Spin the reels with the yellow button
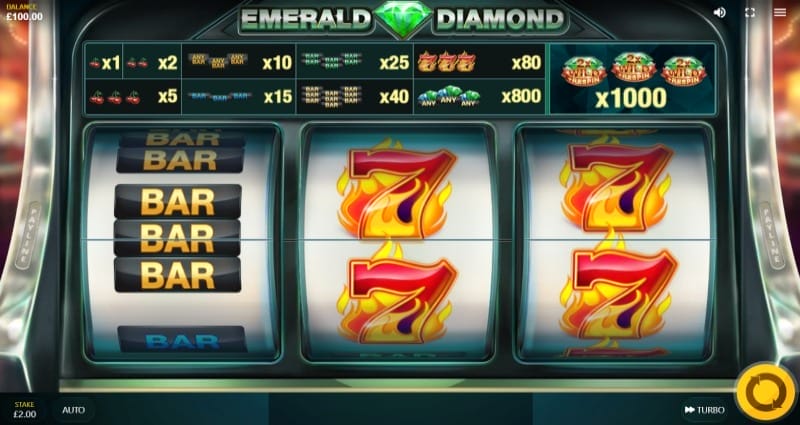800x425 pixels. (766, 393)
